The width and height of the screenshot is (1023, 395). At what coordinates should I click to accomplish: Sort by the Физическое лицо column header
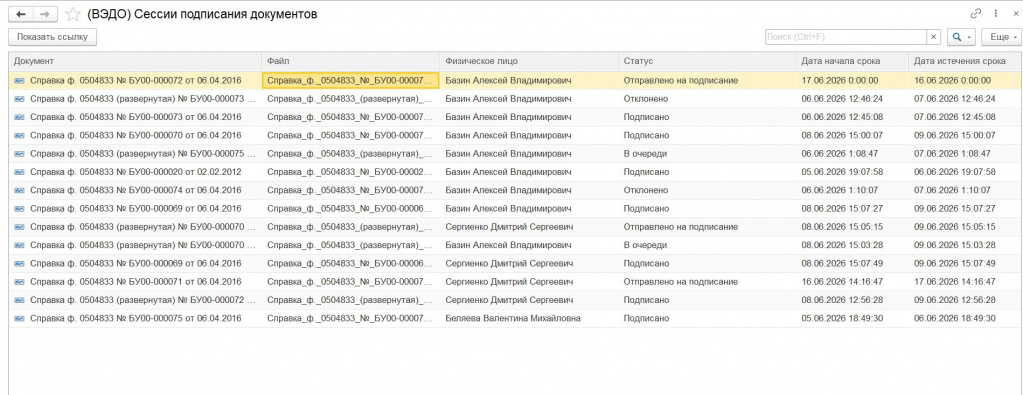click(529, 61)
